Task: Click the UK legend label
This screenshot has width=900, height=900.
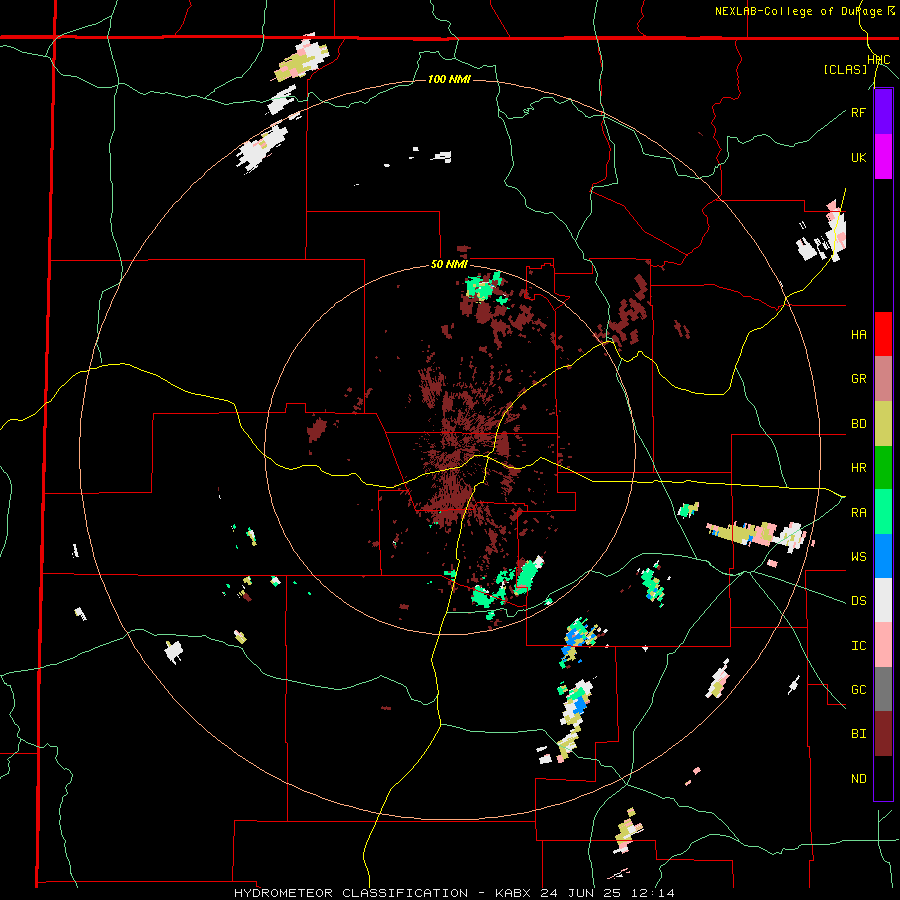Action: 858,157
